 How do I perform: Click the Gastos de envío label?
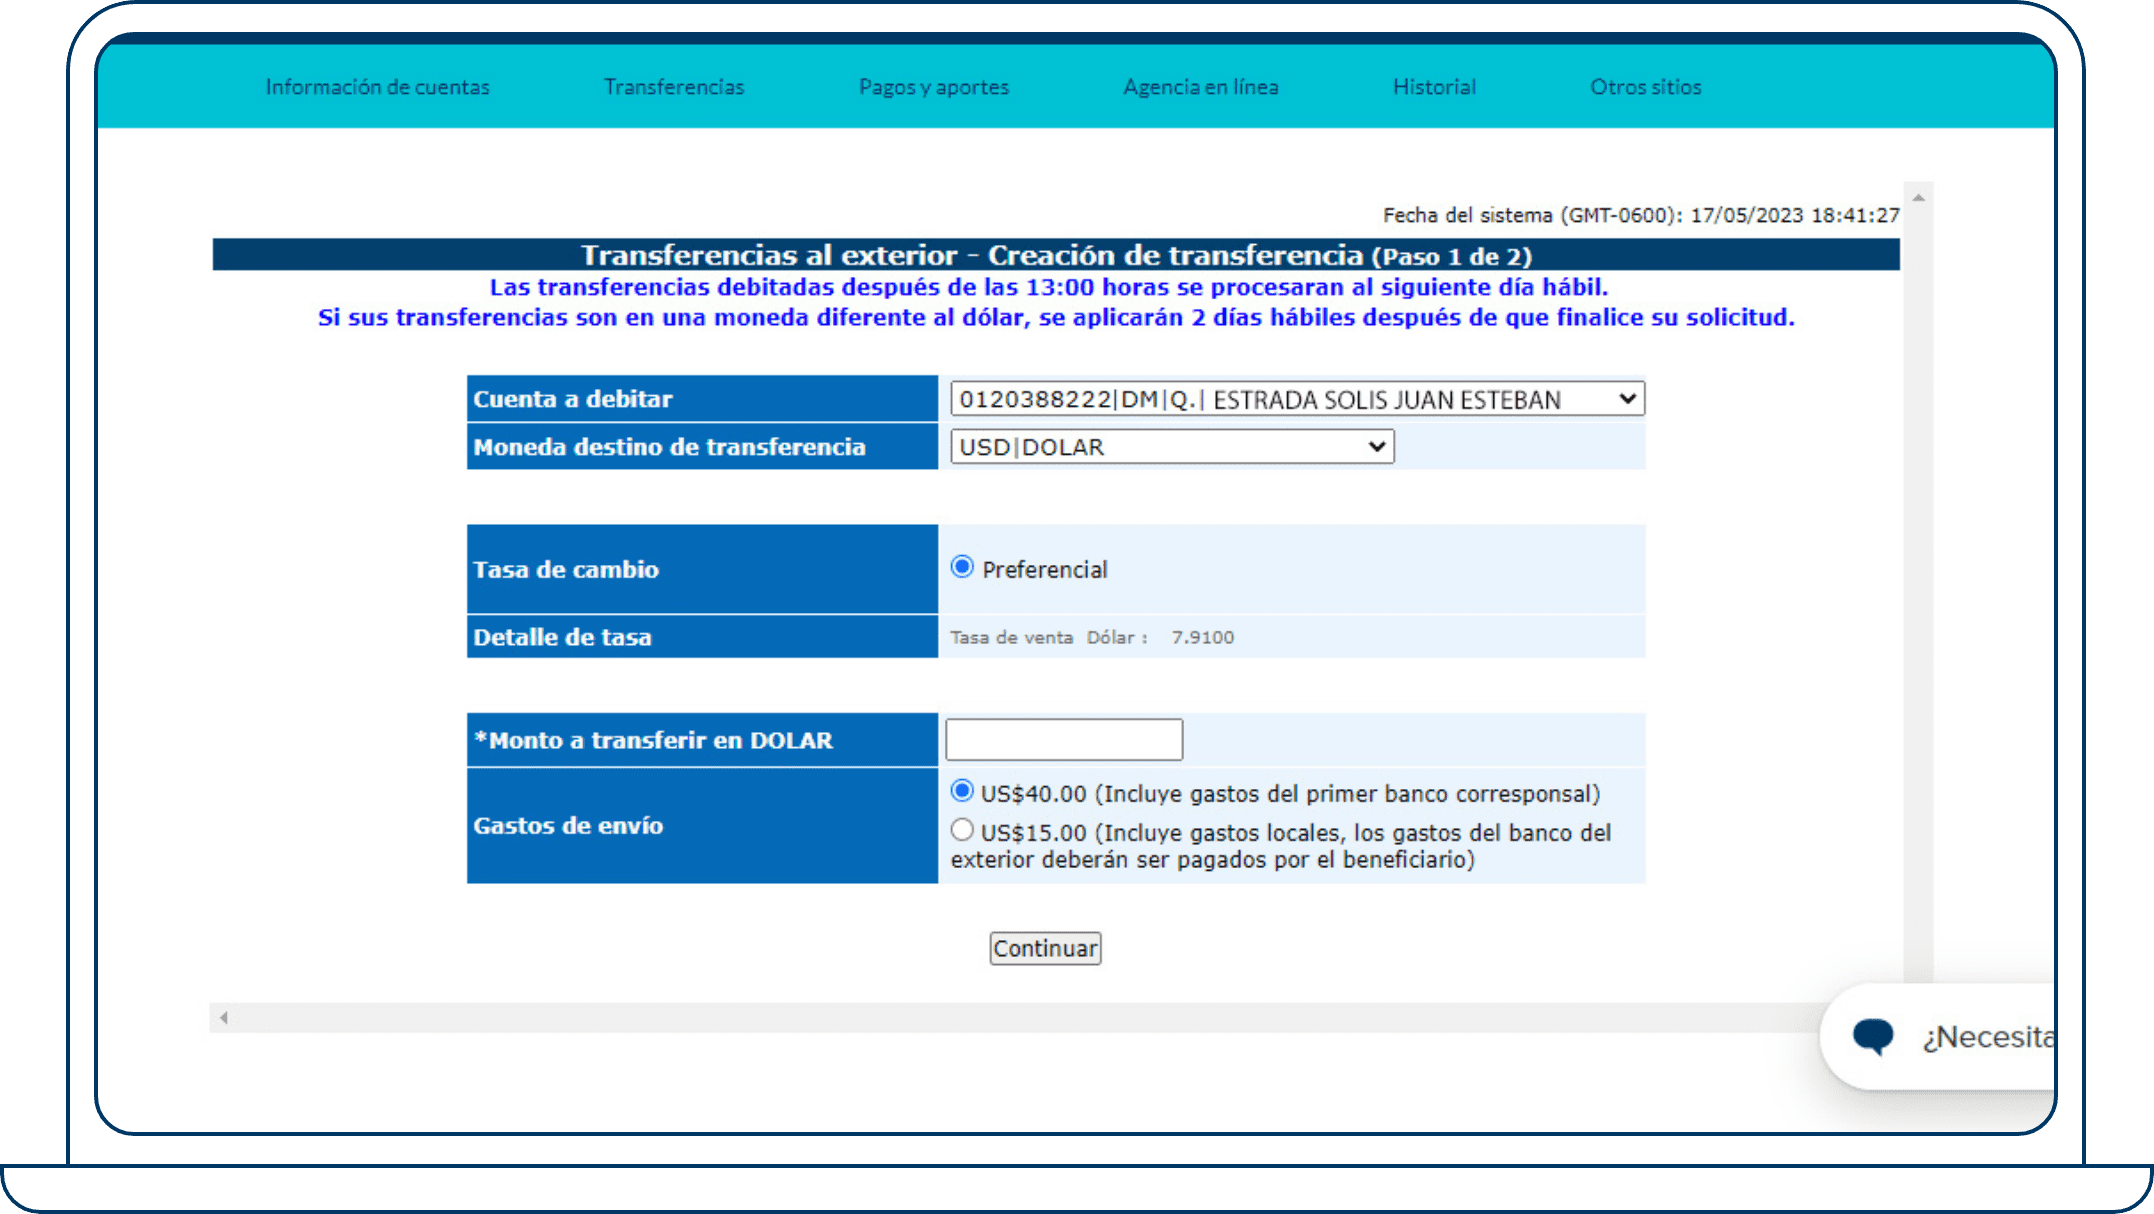pyautogui.click(x=568, y=825)
